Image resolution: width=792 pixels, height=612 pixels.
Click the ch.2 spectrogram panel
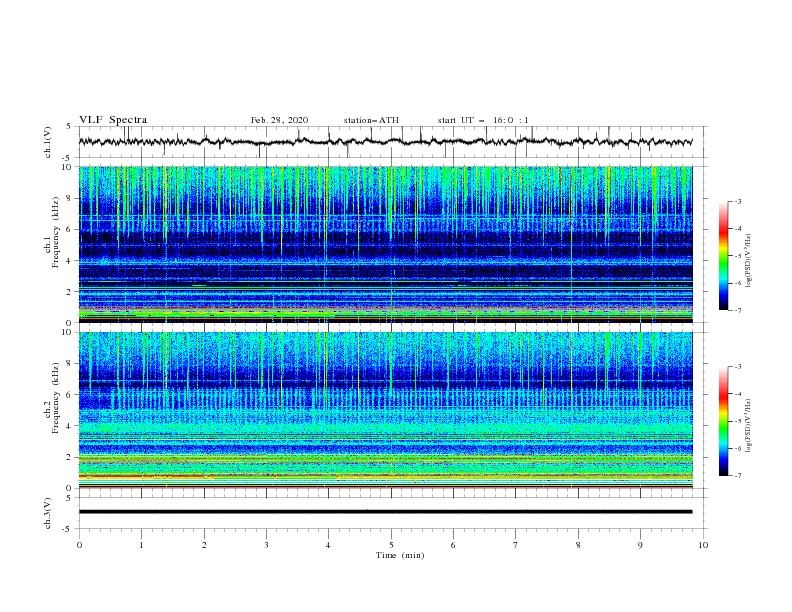[x=385, y=410]
